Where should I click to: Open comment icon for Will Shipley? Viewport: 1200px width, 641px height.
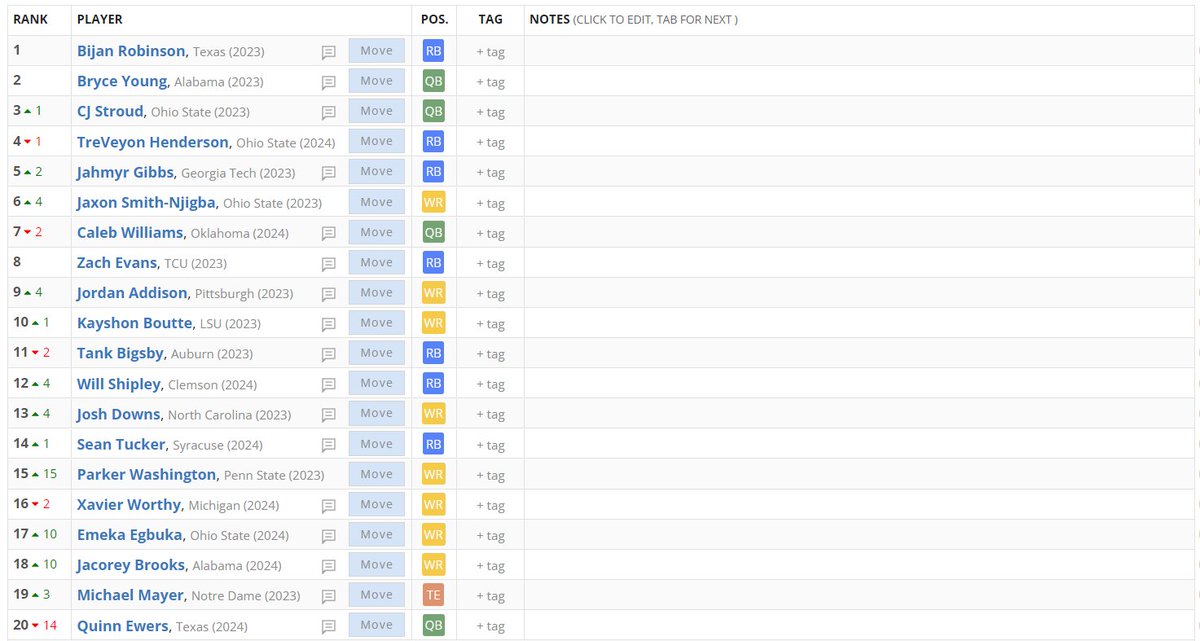click(329, 385)
